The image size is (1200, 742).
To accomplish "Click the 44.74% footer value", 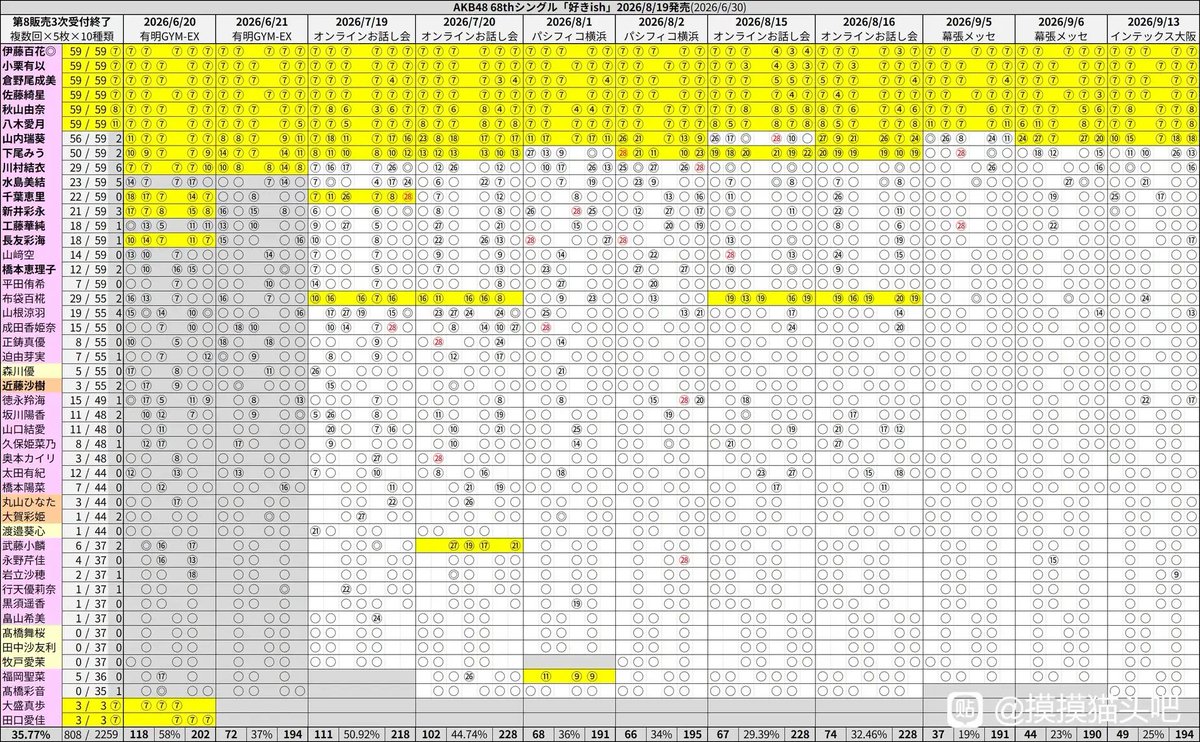I will point(469,734).
